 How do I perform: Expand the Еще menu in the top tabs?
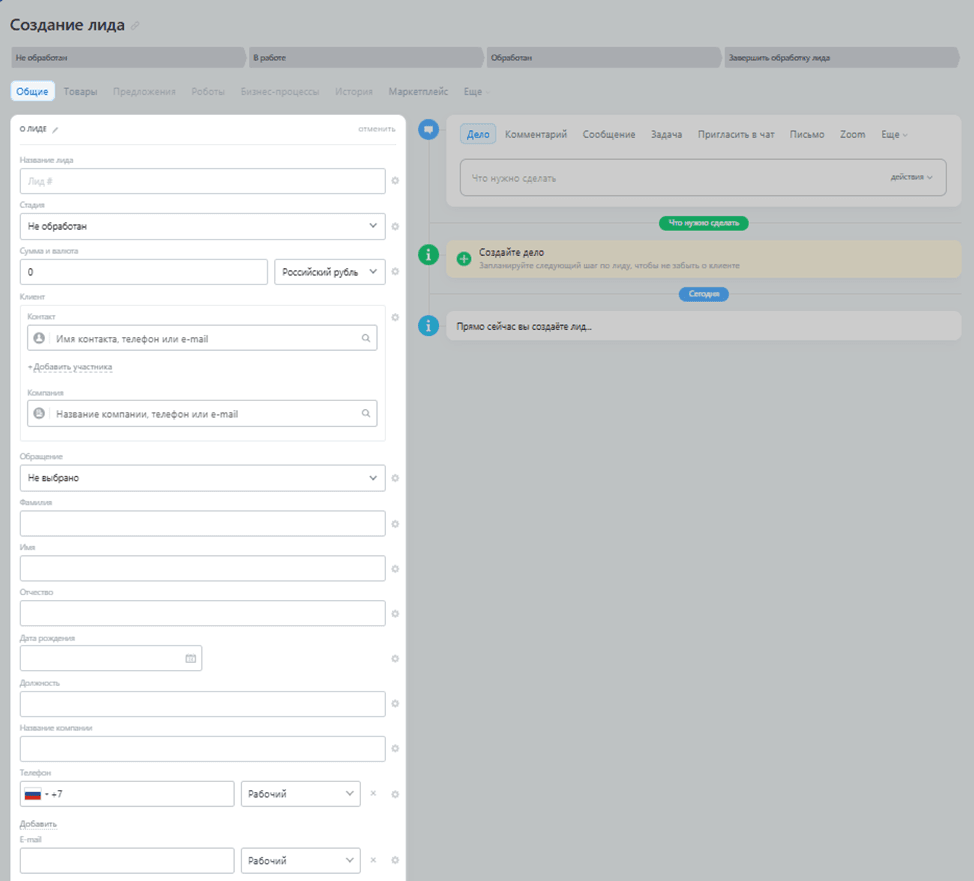(476, 92)
